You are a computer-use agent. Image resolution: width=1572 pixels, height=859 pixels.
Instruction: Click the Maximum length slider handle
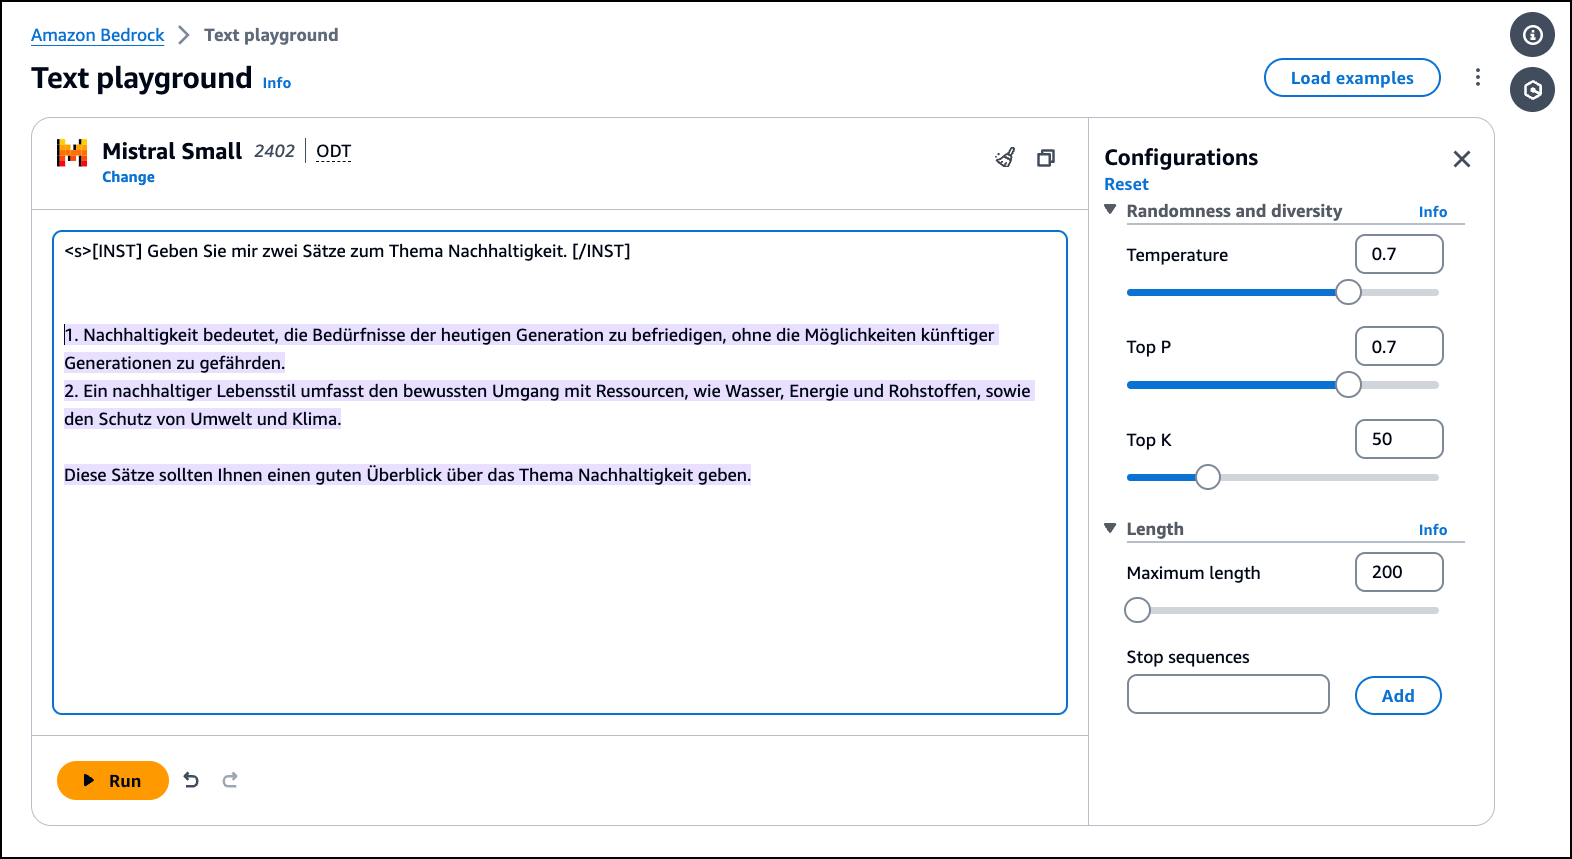pyautogui.click(x=1137, y=610)
